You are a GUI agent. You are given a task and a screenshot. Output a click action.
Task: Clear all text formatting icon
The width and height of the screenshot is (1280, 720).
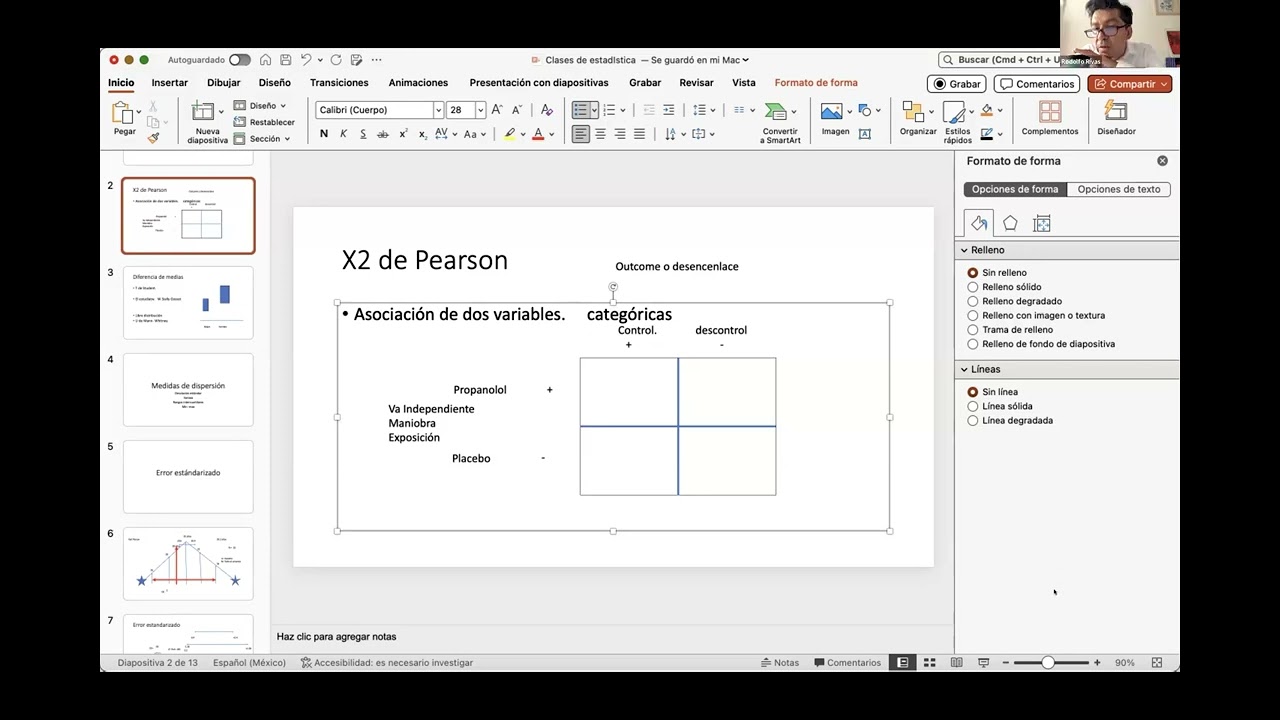point(546,110)
